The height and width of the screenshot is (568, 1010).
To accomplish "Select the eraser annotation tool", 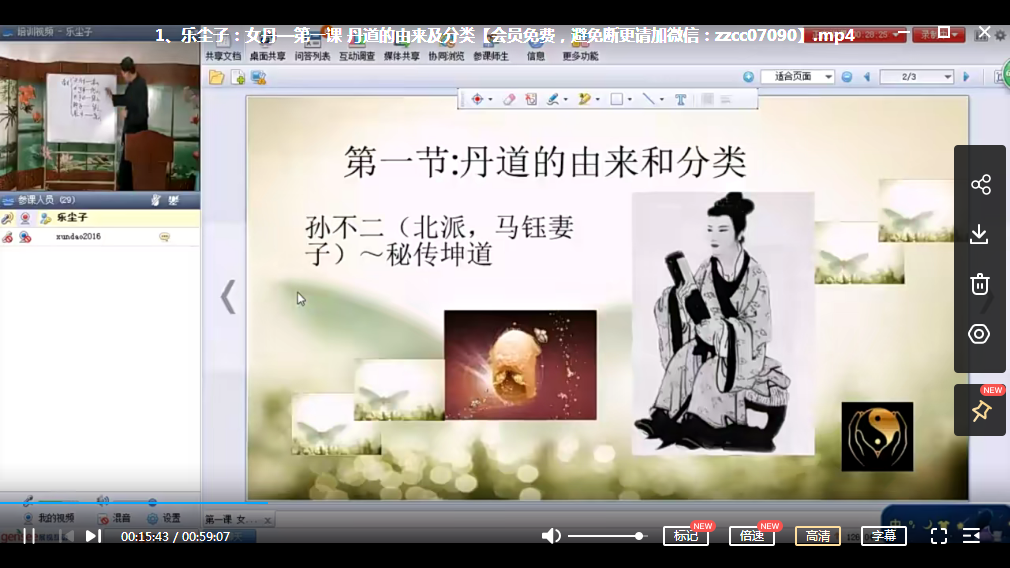I will (x=509, y=99).
